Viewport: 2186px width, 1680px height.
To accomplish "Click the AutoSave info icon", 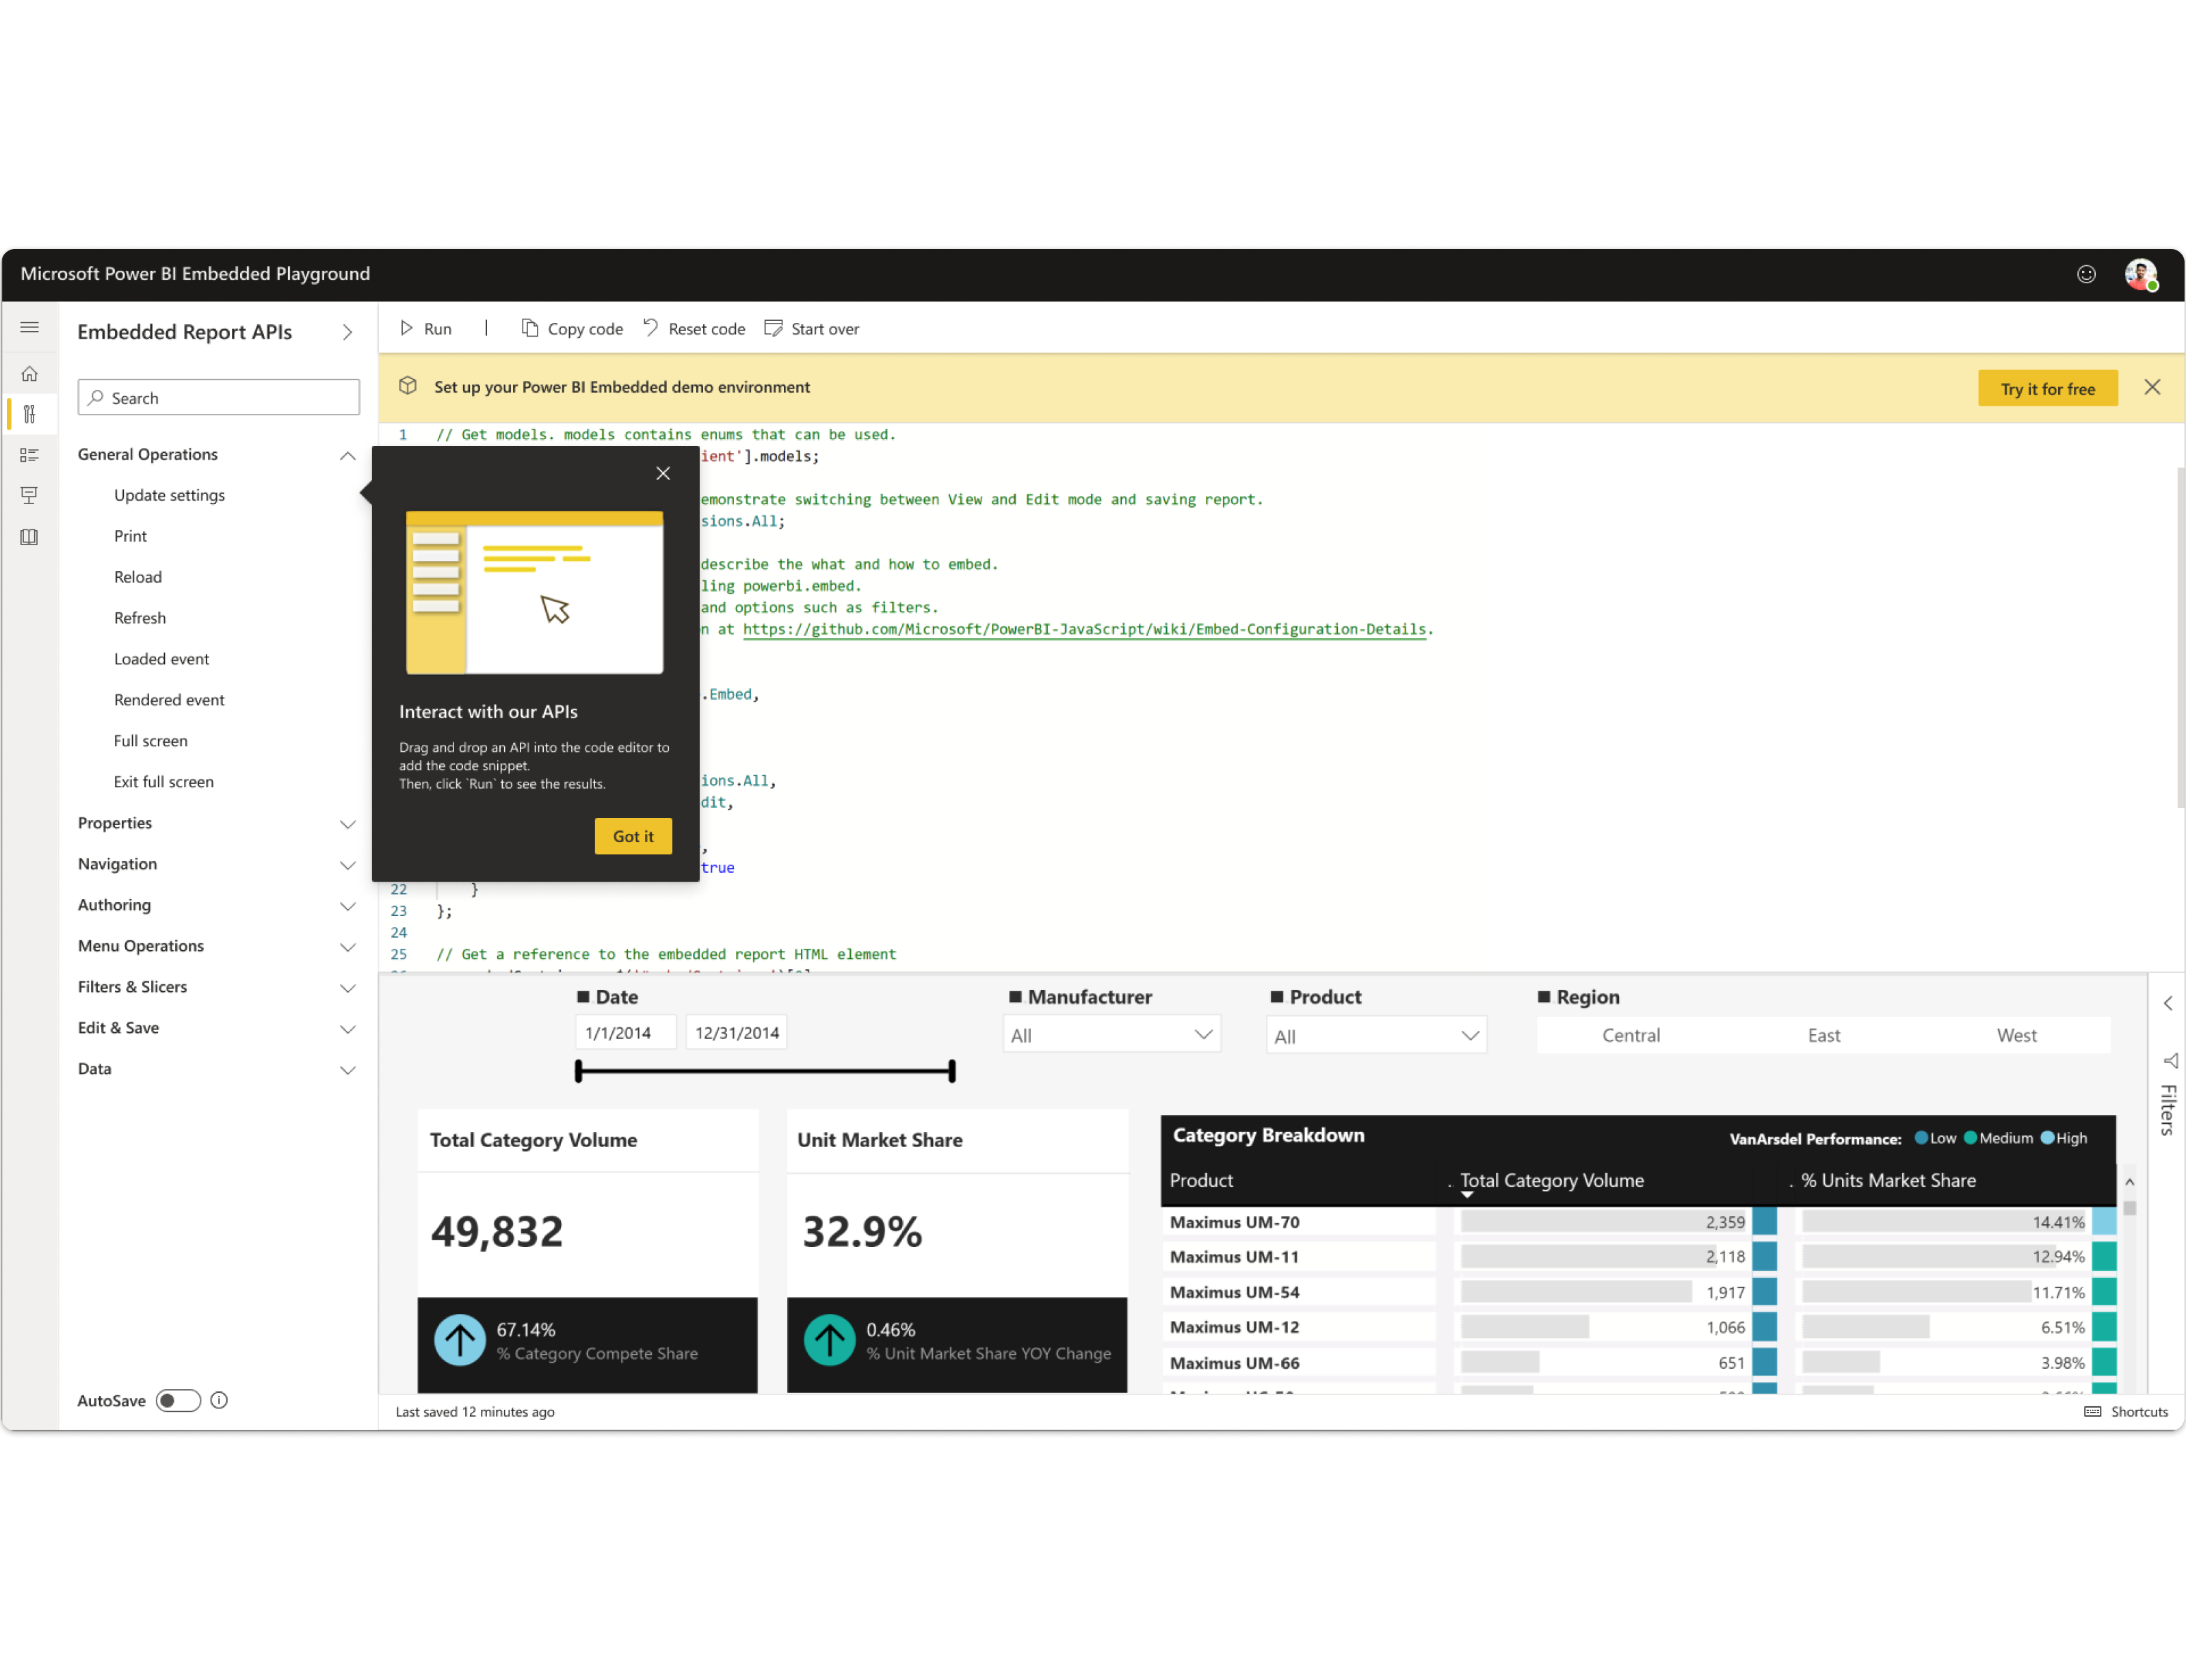I will click(219, 1400).
